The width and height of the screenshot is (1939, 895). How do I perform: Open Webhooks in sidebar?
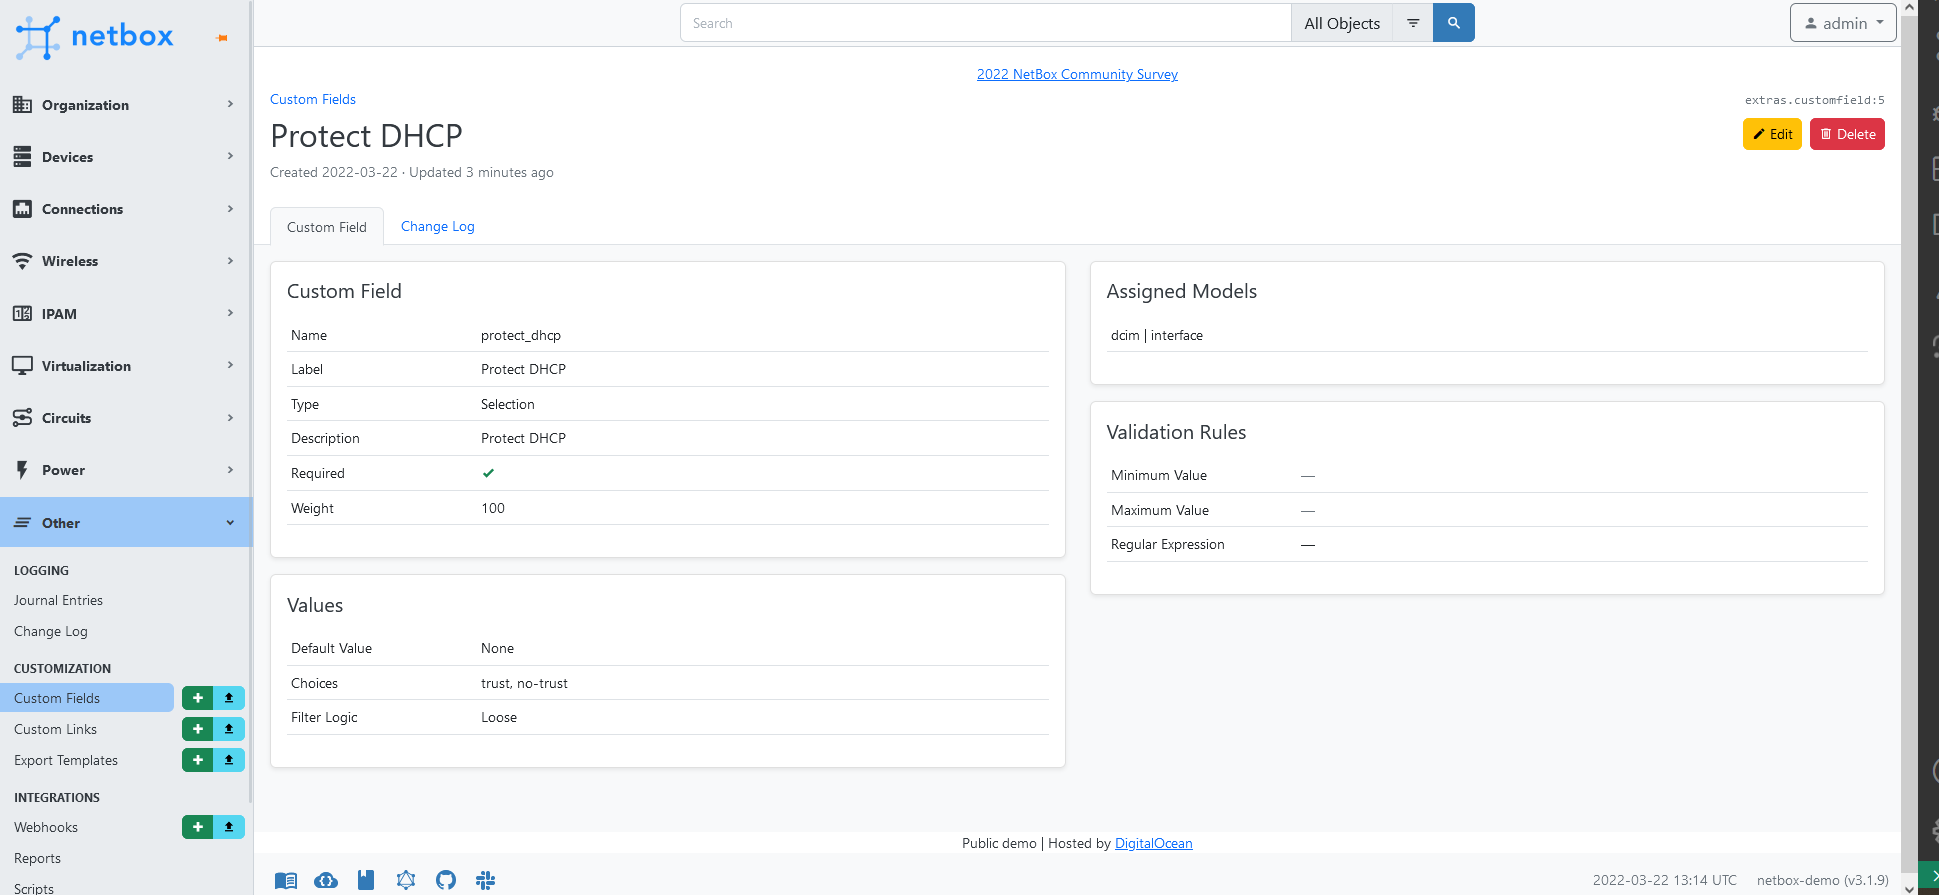point(46,827)
